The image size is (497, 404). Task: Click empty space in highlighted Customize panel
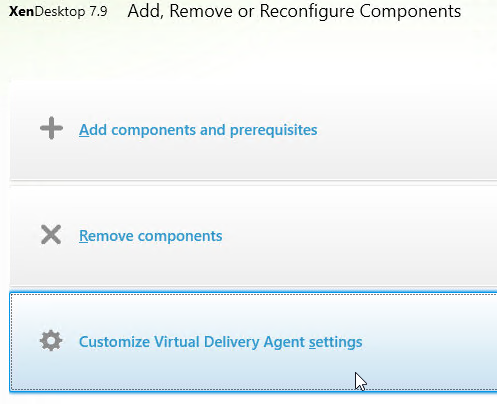tap(430, 342)
